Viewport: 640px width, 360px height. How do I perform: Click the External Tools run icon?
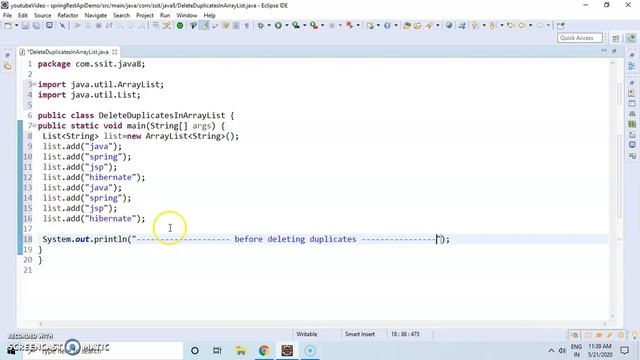314,25
